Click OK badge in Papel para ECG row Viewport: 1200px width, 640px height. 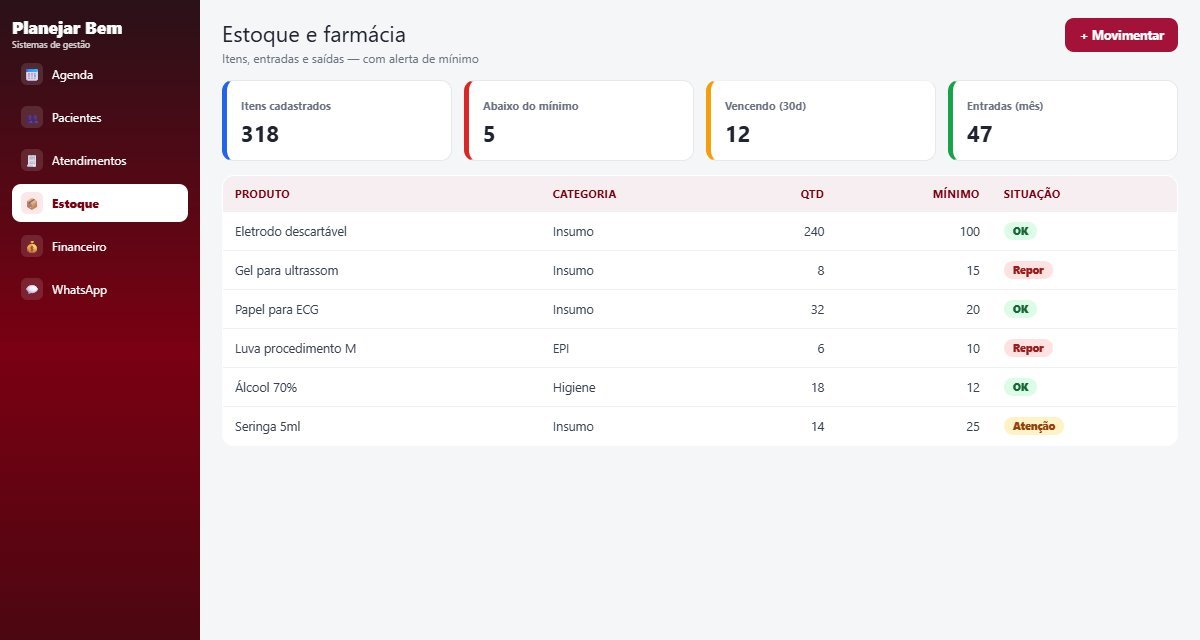[1020, 309]
